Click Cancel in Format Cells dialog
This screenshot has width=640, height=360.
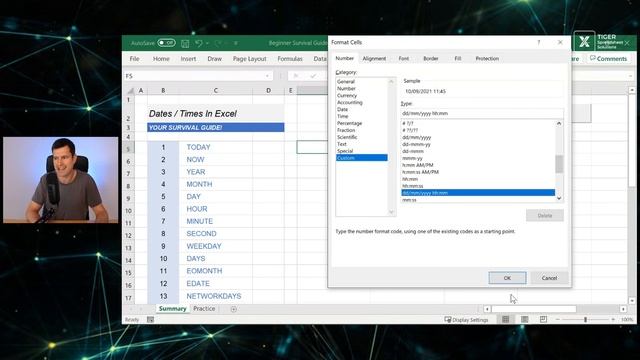click(x=549, y=278)
